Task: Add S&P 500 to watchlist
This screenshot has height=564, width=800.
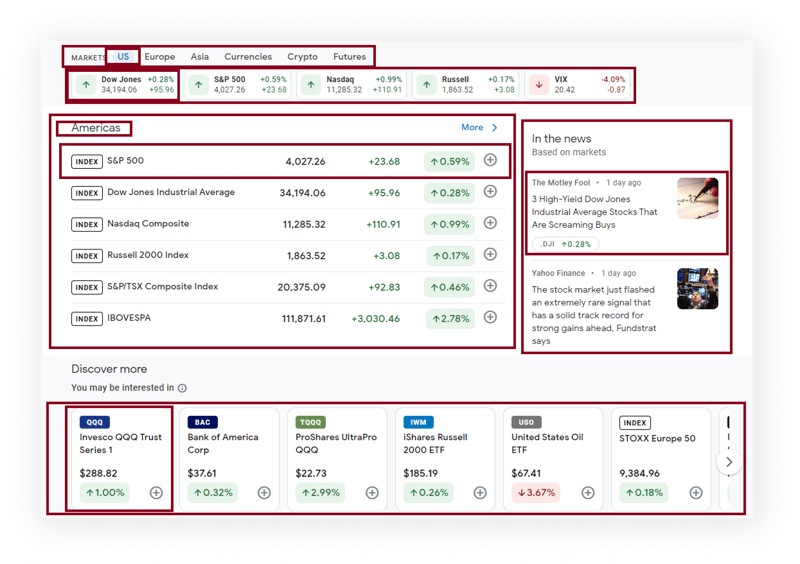Action: coord(490,160)
